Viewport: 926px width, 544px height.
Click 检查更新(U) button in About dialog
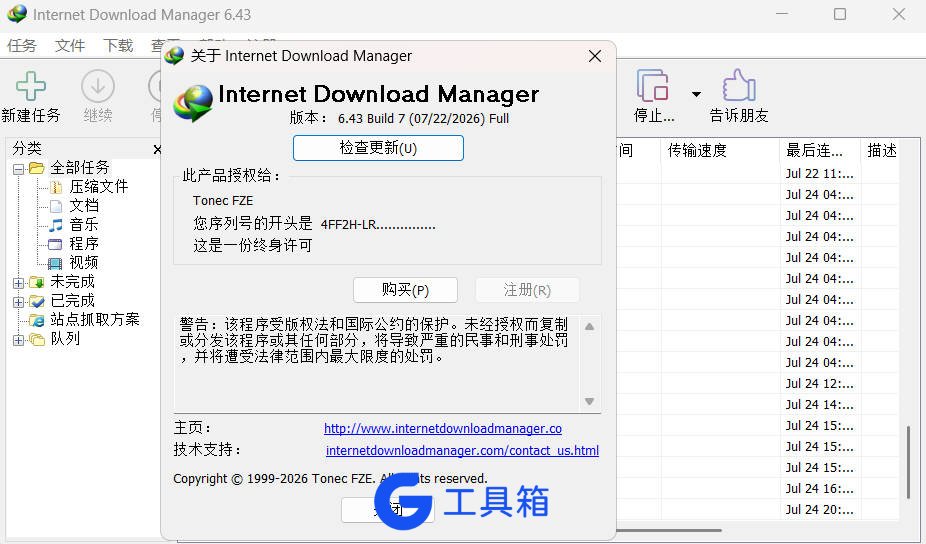pyautogui.click(x=379, y=148)
